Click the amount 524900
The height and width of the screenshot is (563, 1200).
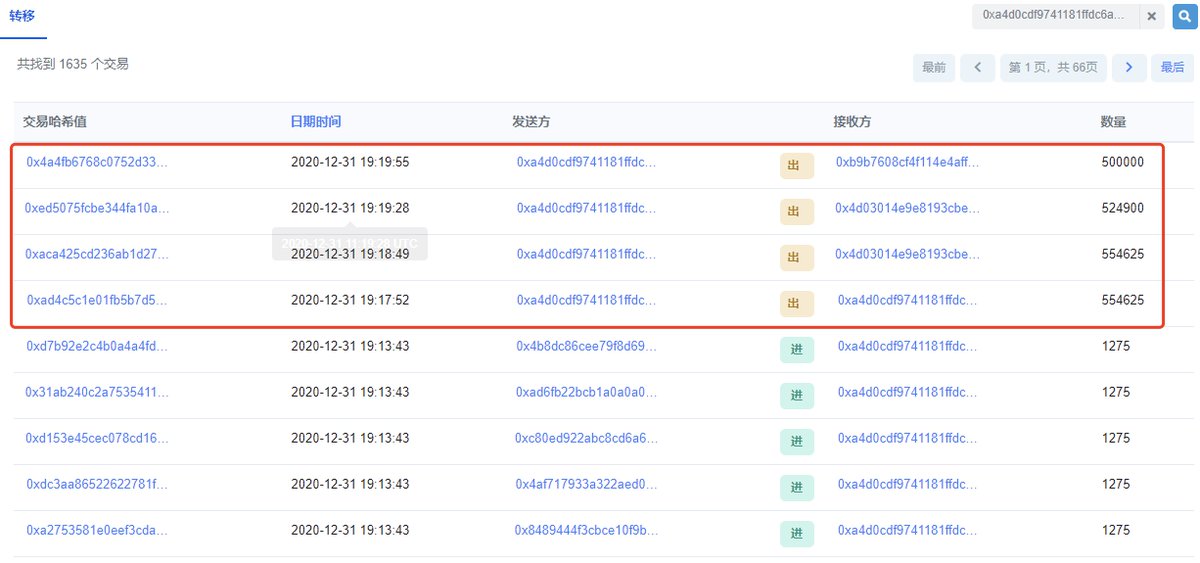pos(1123,208)
